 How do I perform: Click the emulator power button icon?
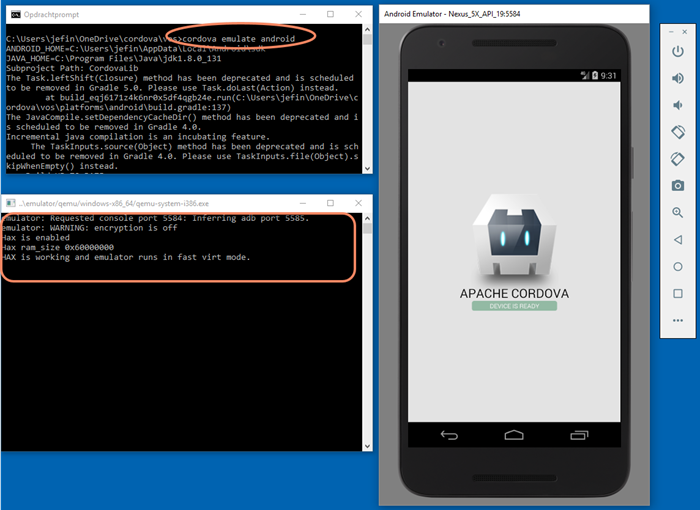pos(678,51)
